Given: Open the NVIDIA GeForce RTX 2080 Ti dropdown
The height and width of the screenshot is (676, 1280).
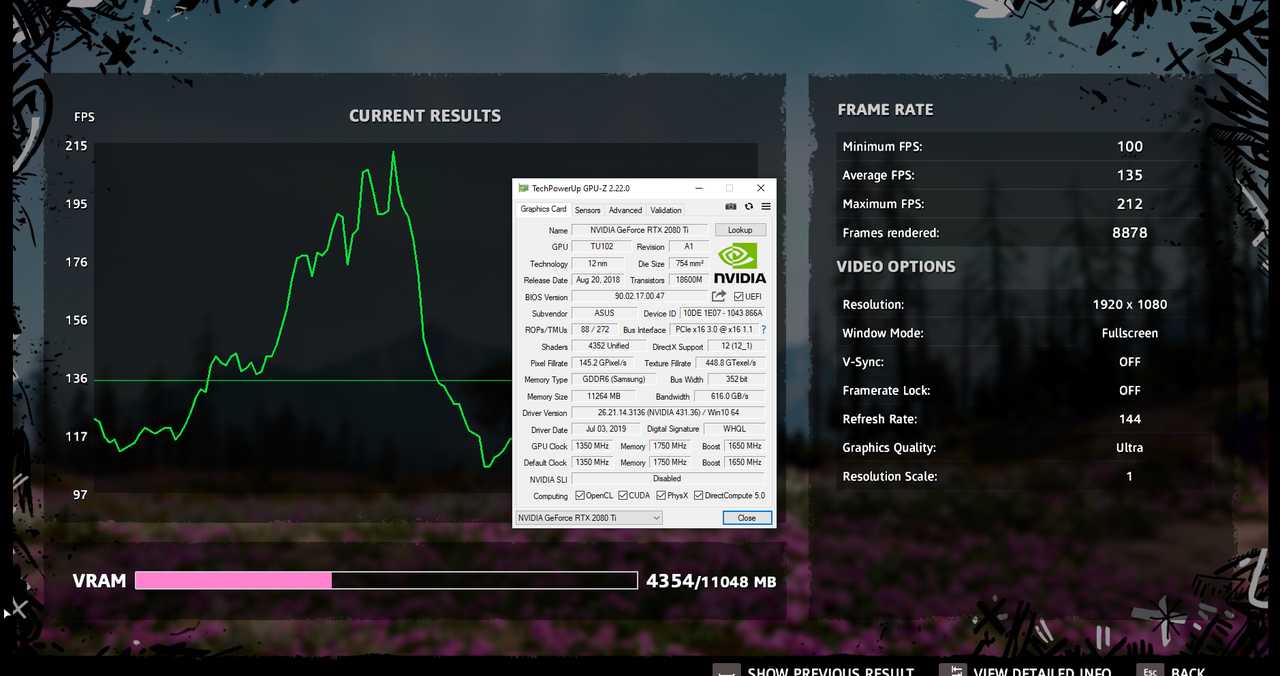Looking at the screenshot, I should (588, 517).
